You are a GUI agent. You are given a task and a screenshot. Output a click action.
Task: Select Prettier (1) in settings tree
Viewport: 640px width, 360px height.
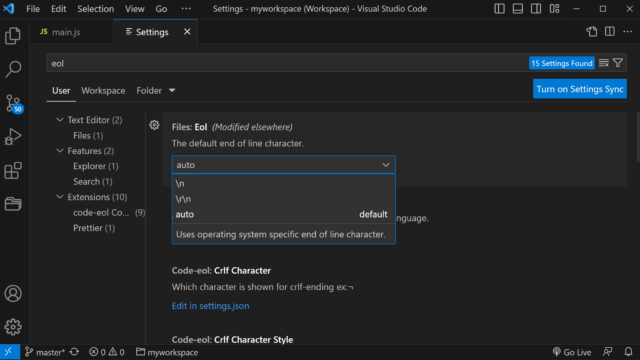pyautogui.click(x=94, y=228)
